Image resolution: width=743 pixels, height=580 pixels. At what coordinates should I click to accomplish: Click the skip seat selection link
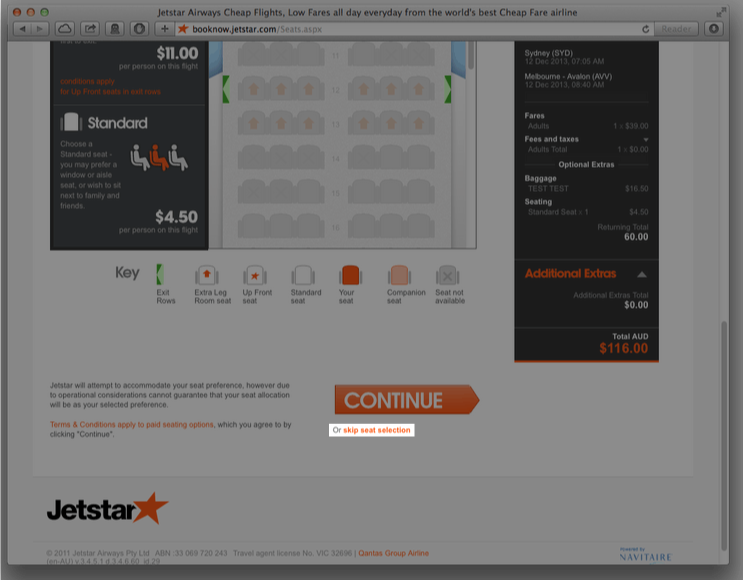[377, 430]
